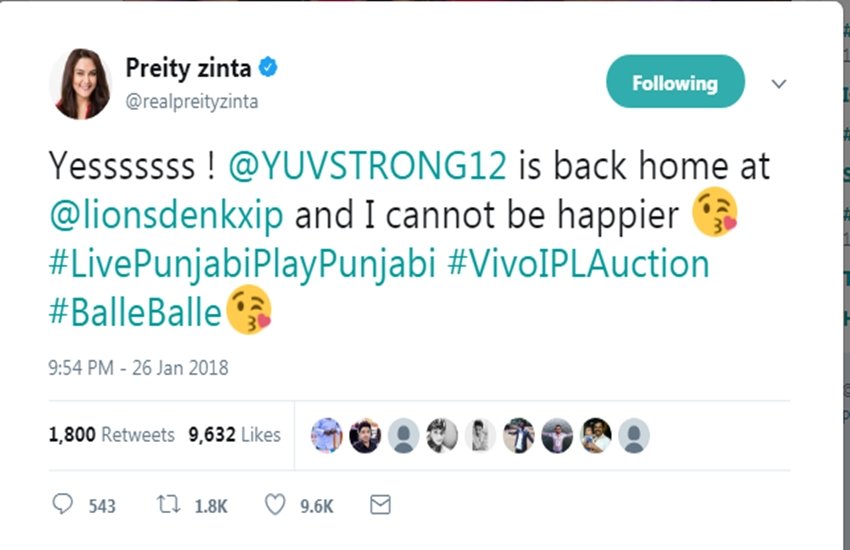
Task: Like the tweet with the heart icon
Action: click(275, 504)
